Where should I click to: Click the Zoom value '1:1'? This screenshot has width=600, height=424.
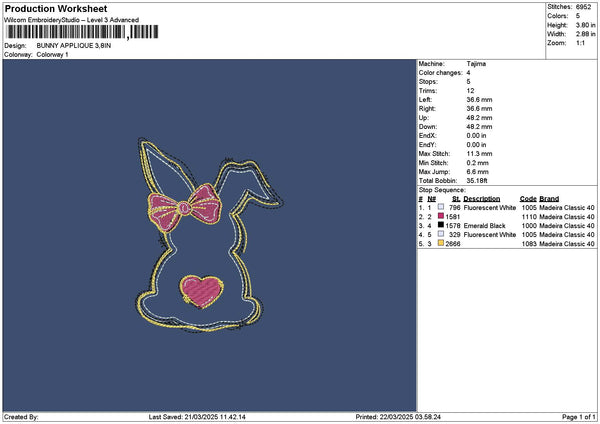coord(580,43)
